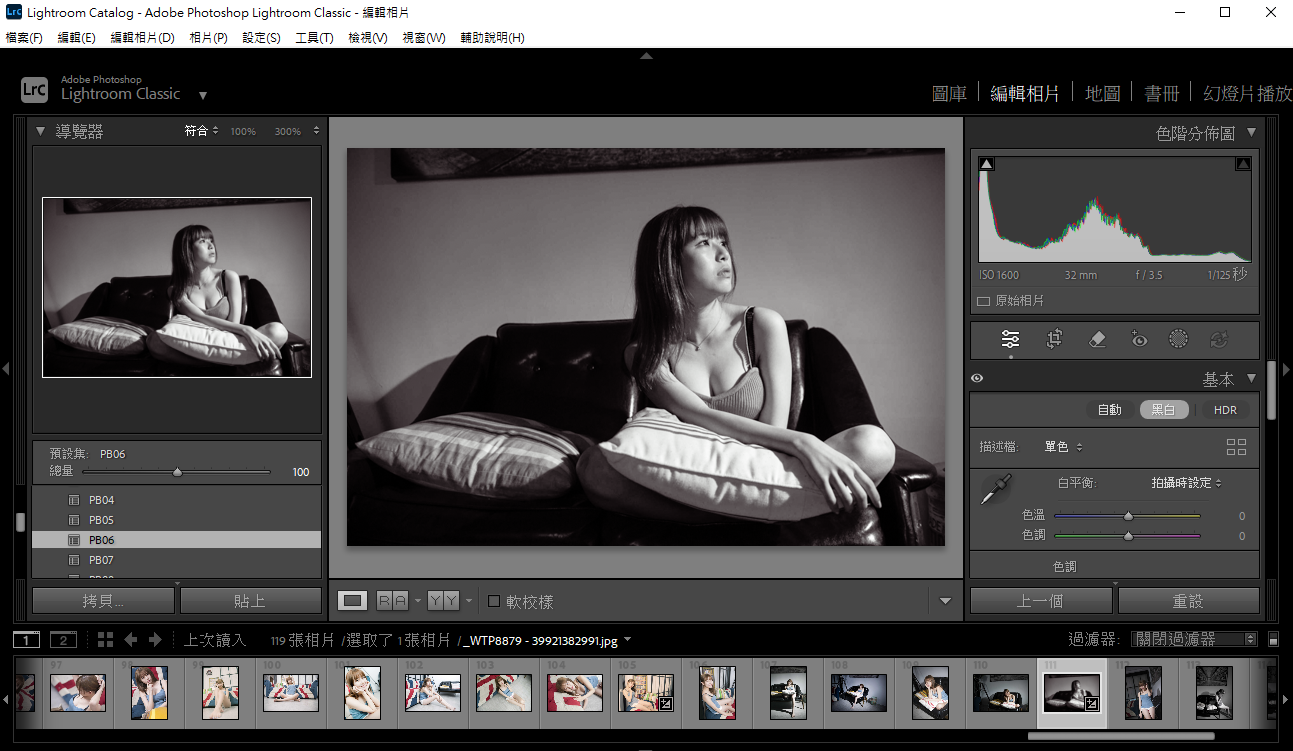Switch to the Map (地圖) module
The width and height of the screenshot is (1293, 751).
[x=1102, y=93]
